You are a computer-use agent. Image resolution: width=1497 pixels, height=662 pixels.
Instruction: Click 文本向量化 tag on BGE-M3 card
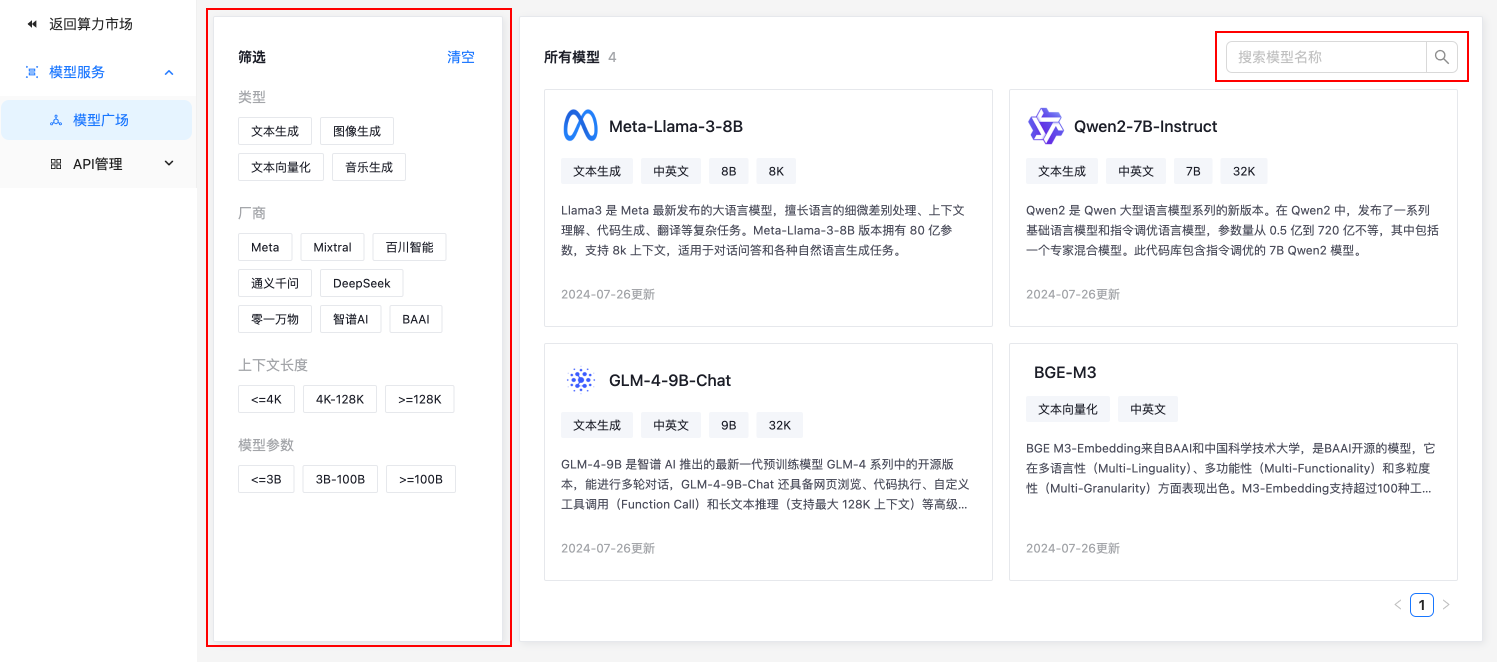pos(1068,409)
